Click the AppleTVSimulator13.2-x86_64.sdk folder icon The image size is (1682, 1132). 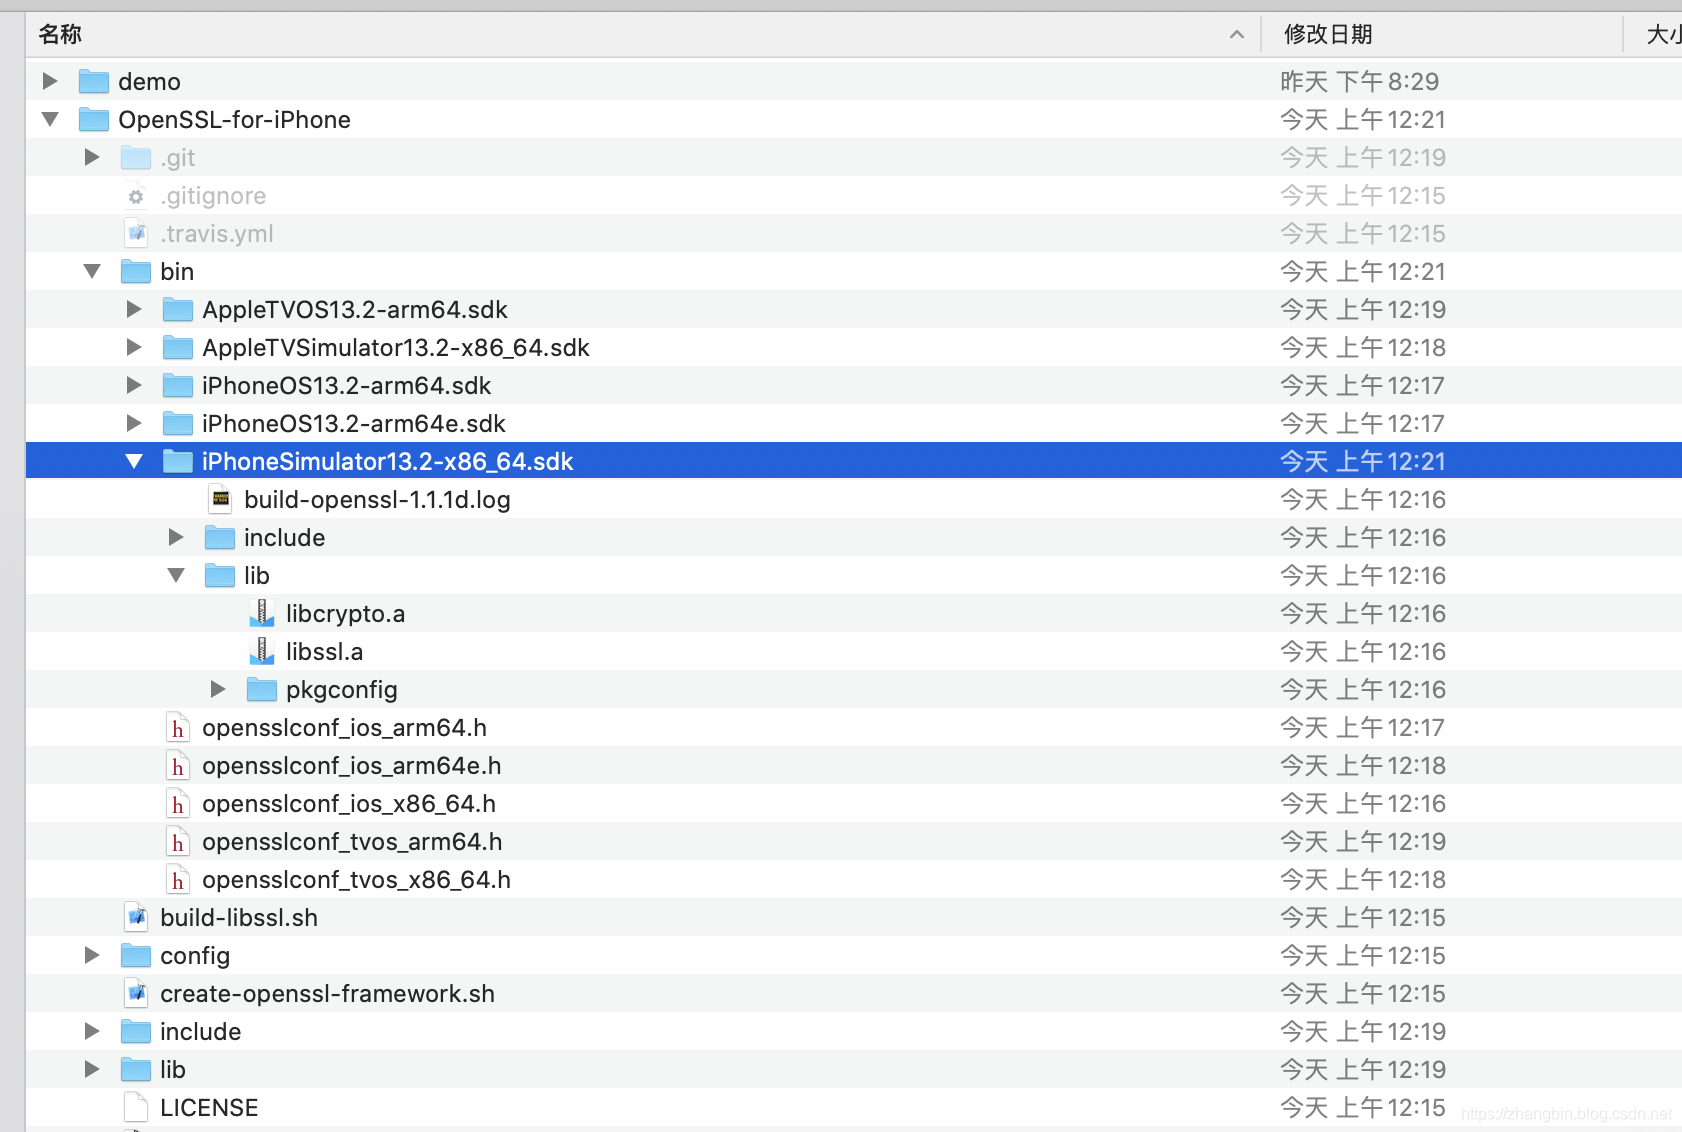(x=178, y=347)
